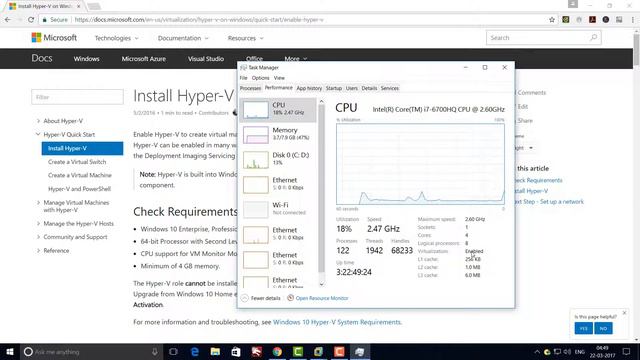Image resolution: width=640 pixels, height=360 pixels.
Task: Open the Task Manager File menu
Action: [x=243, y=78]
